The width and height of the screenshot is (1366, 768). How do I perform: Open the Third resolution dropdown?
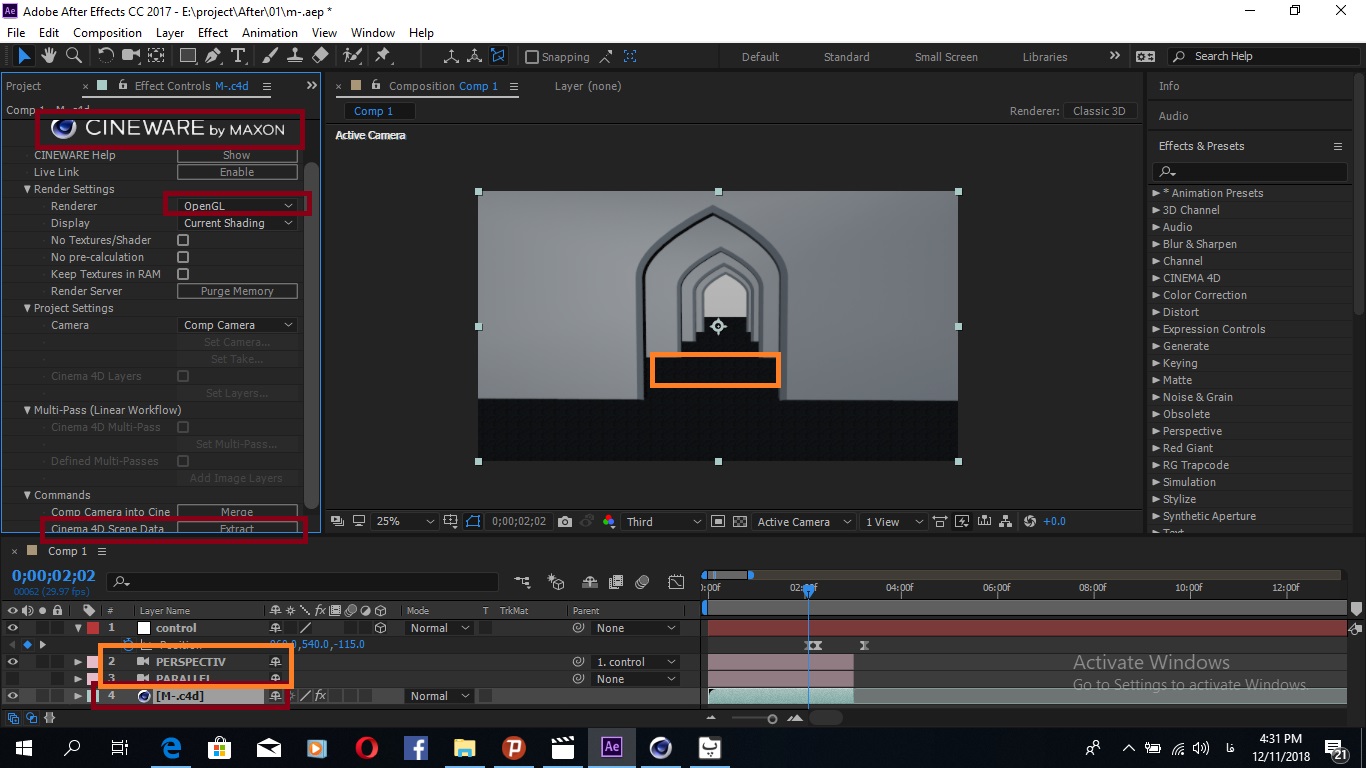663,522
